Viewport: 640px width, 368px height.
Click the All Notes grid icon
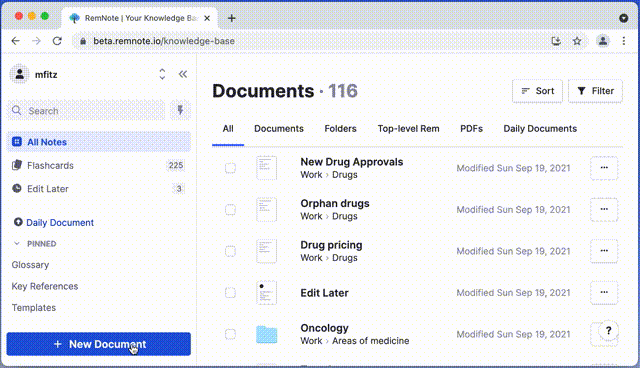click(17, 142)
